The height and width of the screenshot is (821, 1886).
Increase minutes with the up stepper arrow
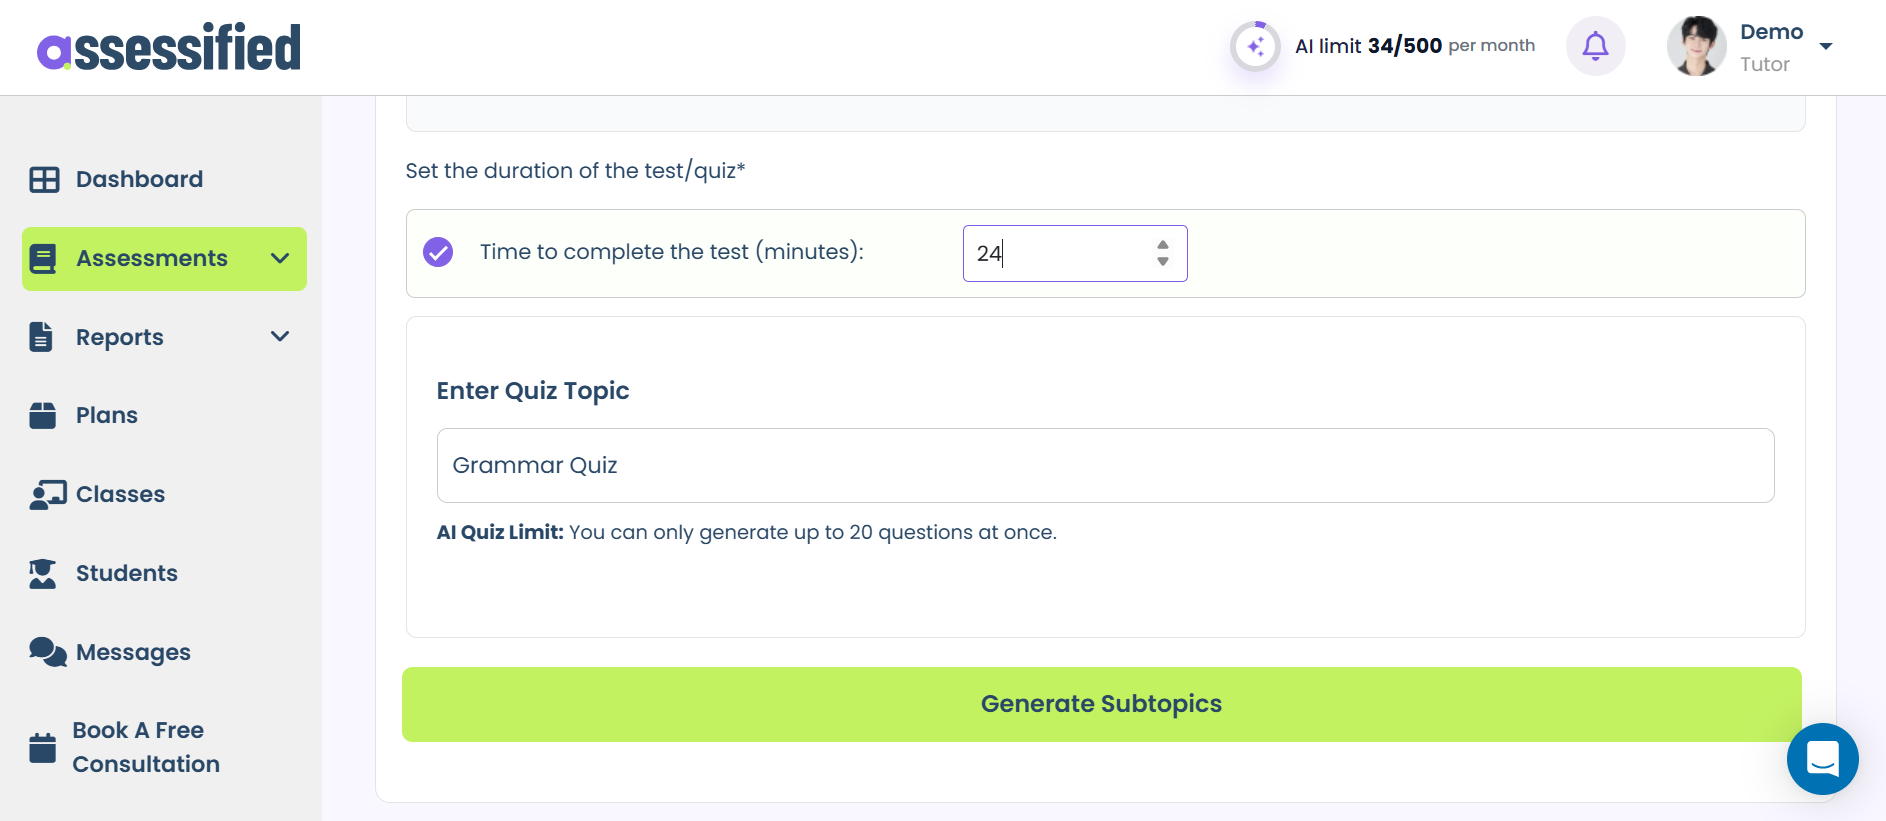point(1163,245)
